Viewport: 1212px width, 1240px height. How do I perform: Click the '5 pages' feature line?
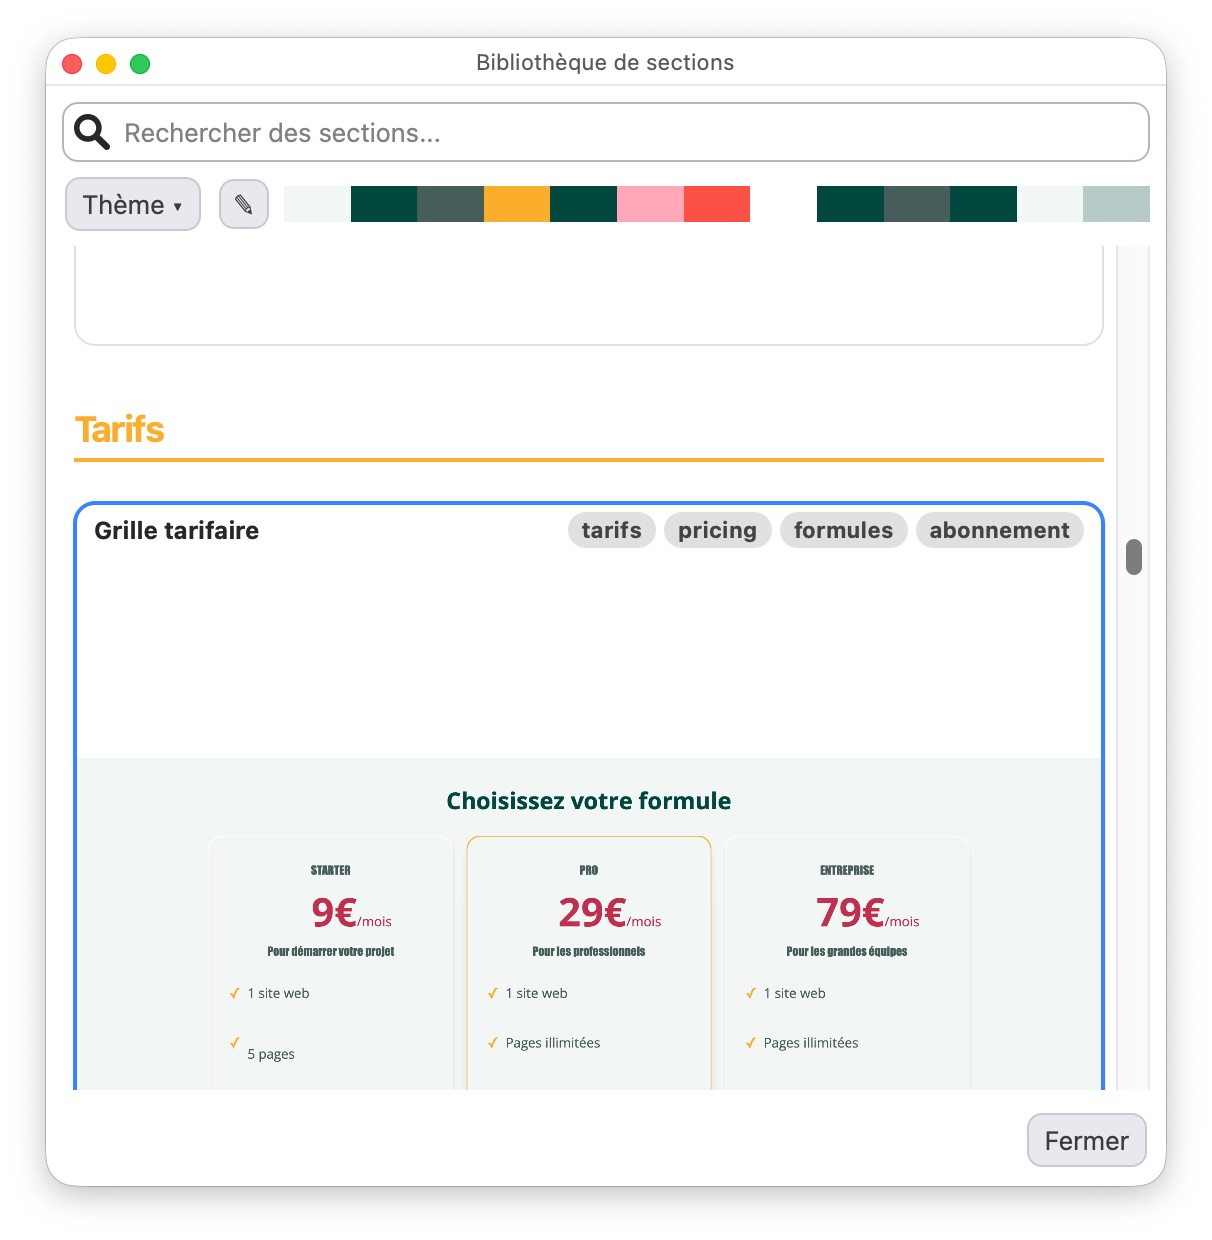pyautogui.click(x=271, y=1054)
